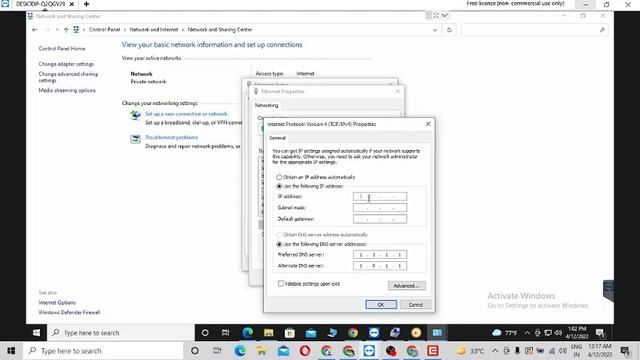The height and width of the screenshot is (360, 640).
Task: Select Use the following DNS server addresses
Action: 279,244
